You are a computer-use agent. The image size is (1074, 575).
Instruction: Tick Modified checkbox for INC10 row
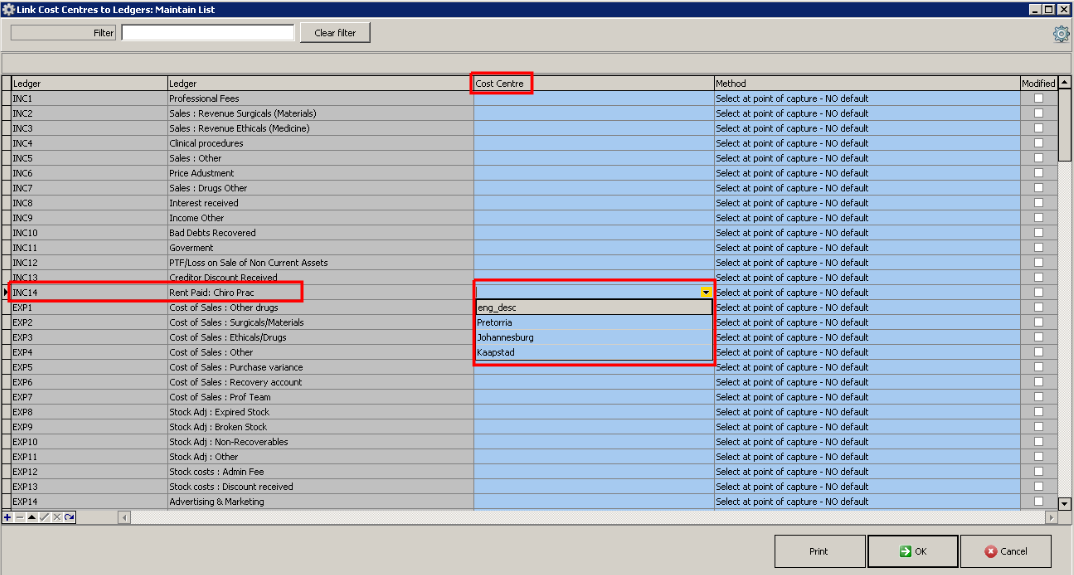coord(1038,233)
